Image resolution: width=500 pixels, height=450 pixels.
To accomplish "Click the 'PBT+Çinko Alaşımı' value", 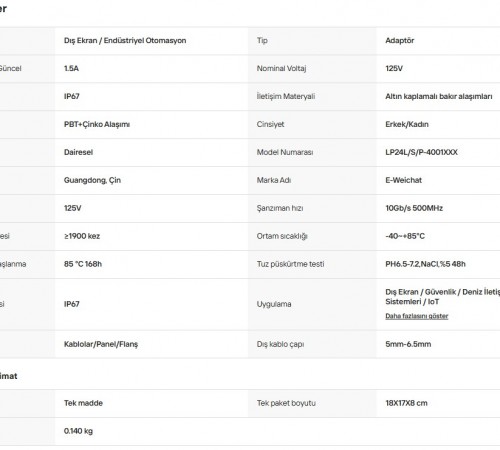I will point(97,124).
